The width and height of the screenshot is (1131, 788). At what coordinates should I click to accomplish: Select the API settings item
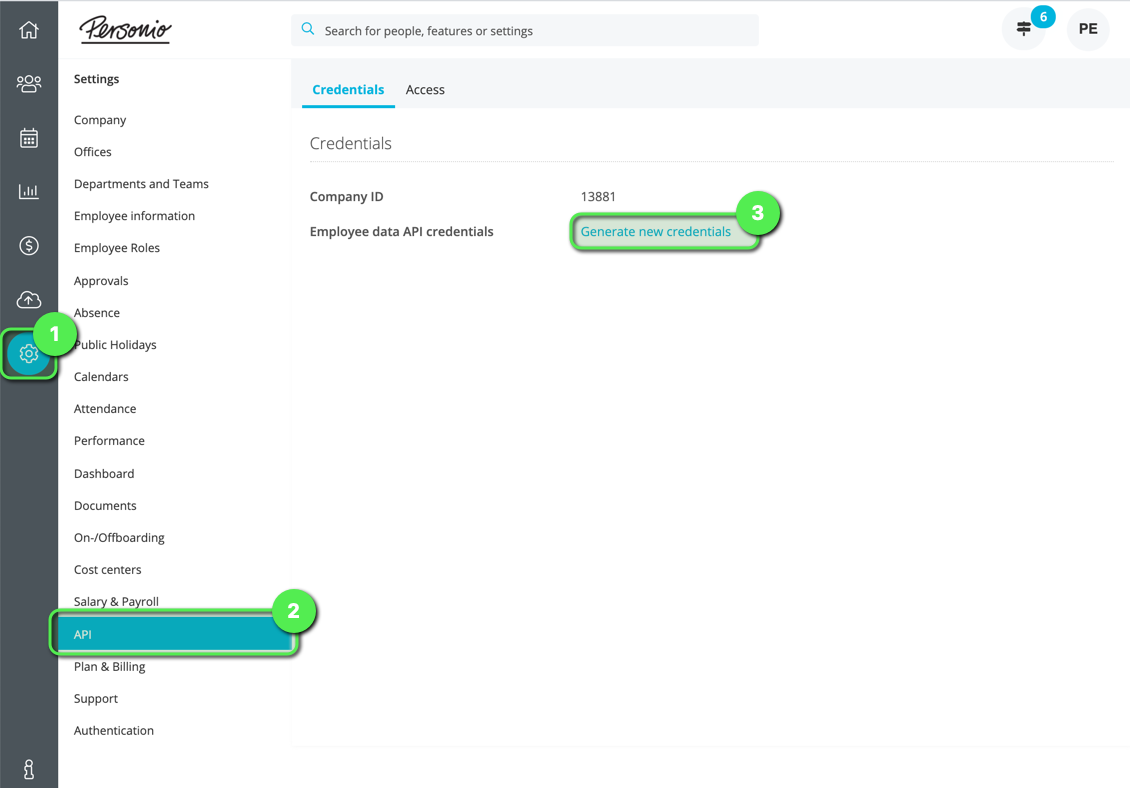point(174,634)
